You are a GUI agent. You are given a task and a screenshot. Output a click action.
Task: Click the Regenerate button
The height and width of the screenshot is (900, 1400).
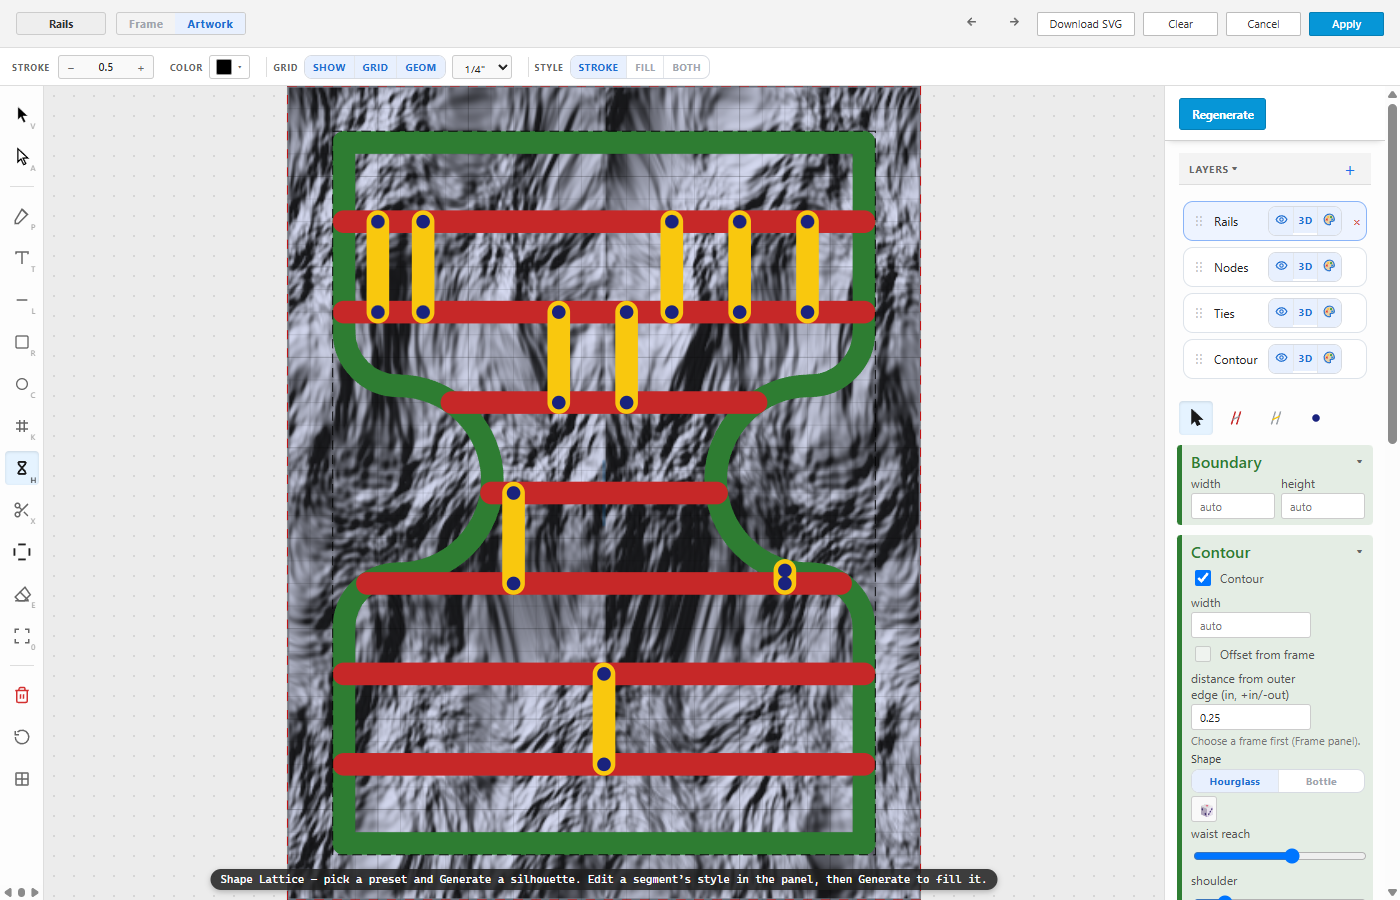pos(1223,114)
